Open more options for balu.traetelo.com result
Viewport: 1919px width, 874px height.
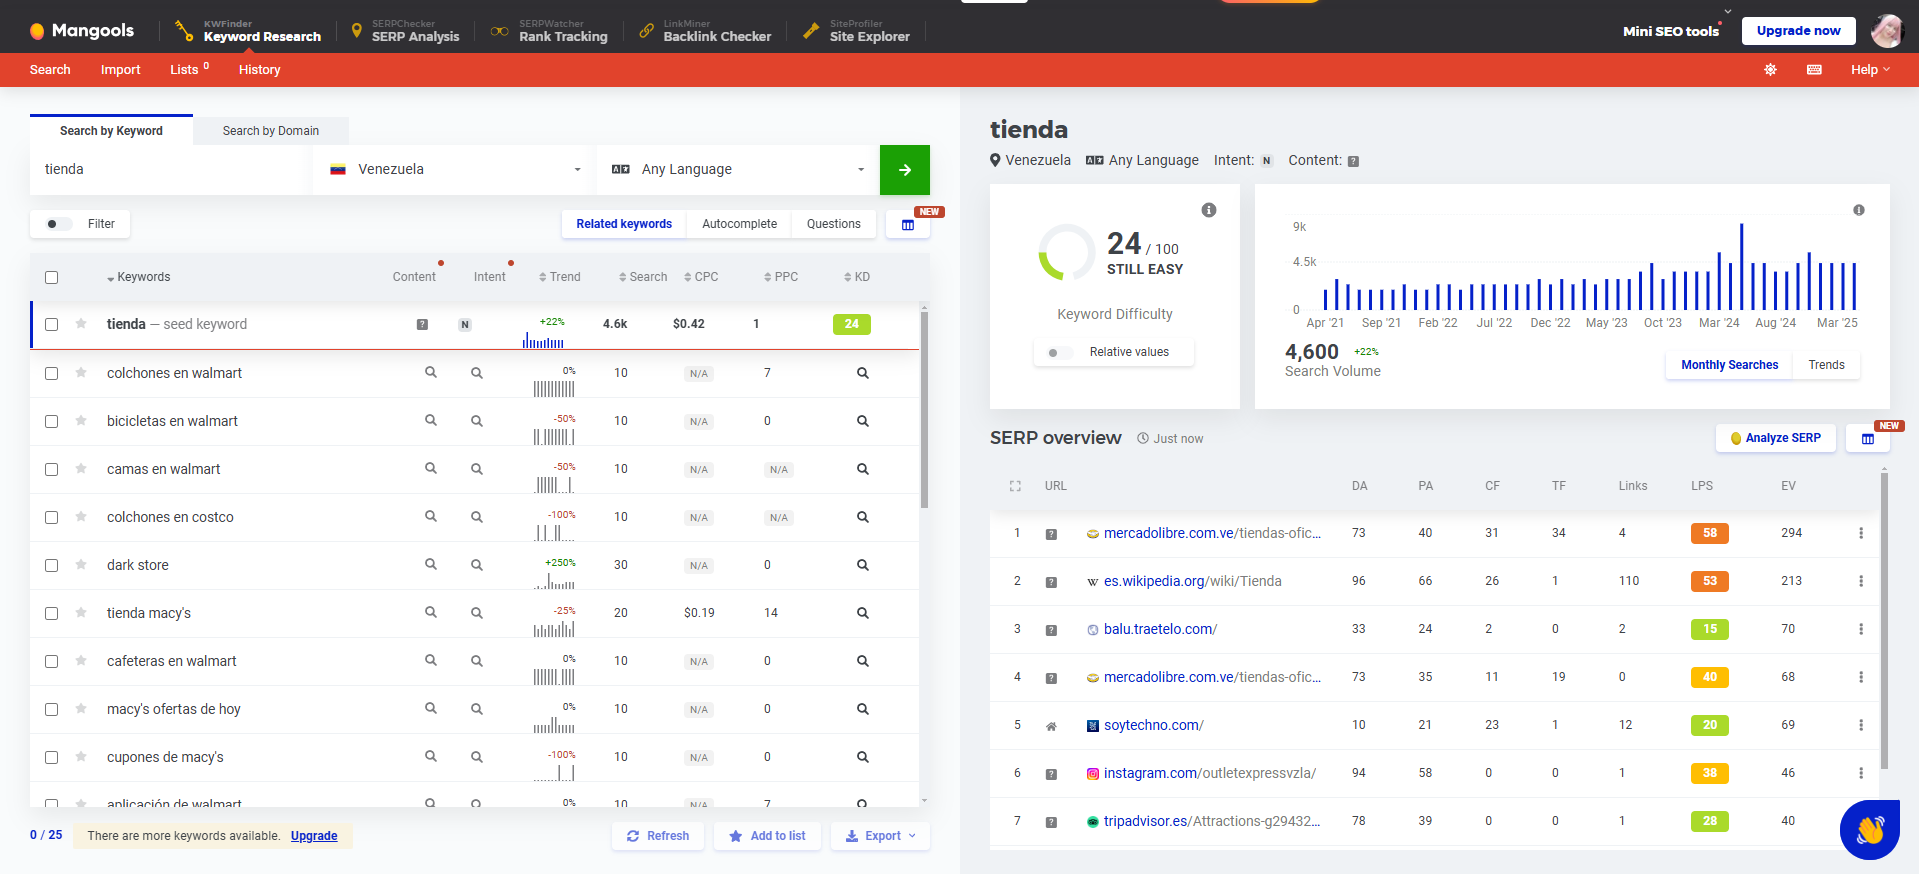coord(1861,629)
